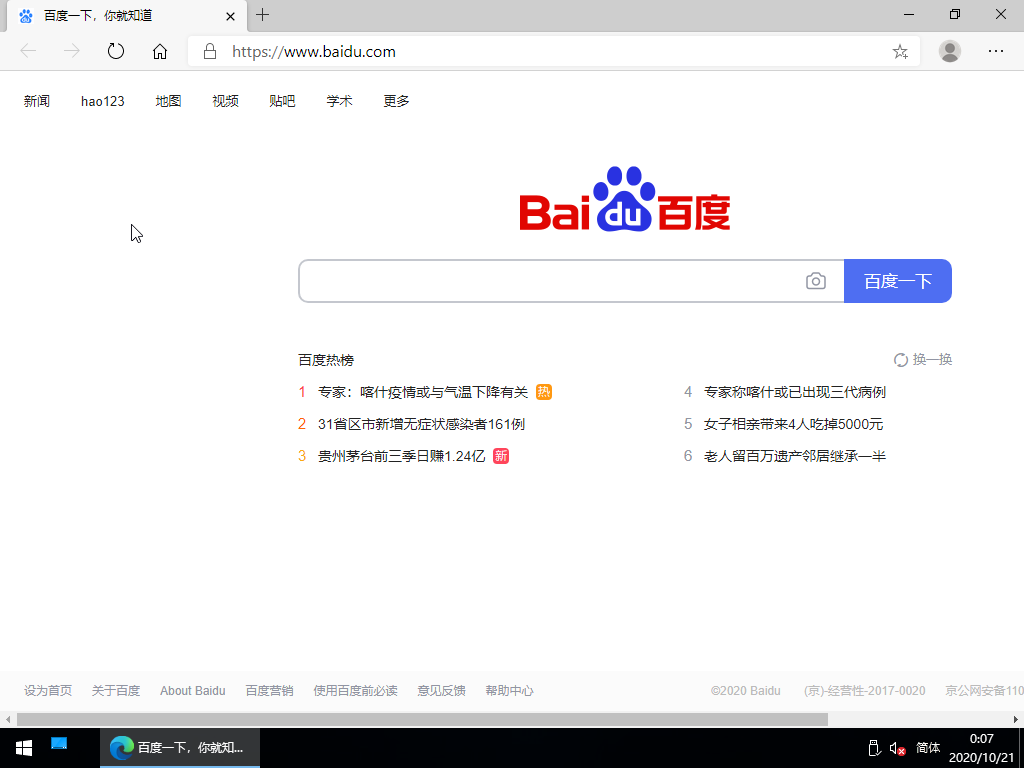Click the 帮助中心 footer link
The image size is (1024, 768).
(509, 690)
